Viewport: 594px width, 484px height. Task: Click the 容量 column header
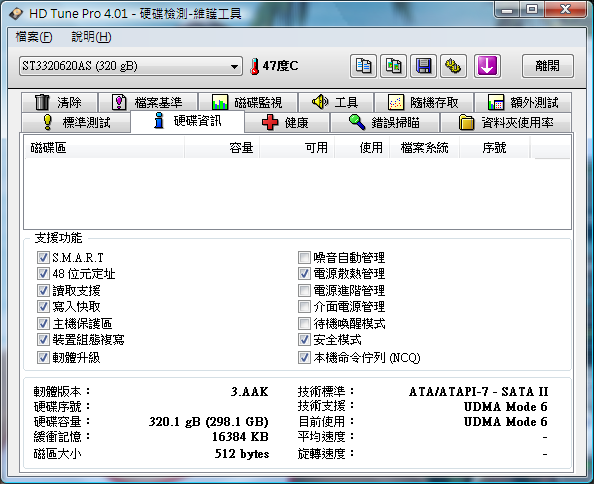222,147
